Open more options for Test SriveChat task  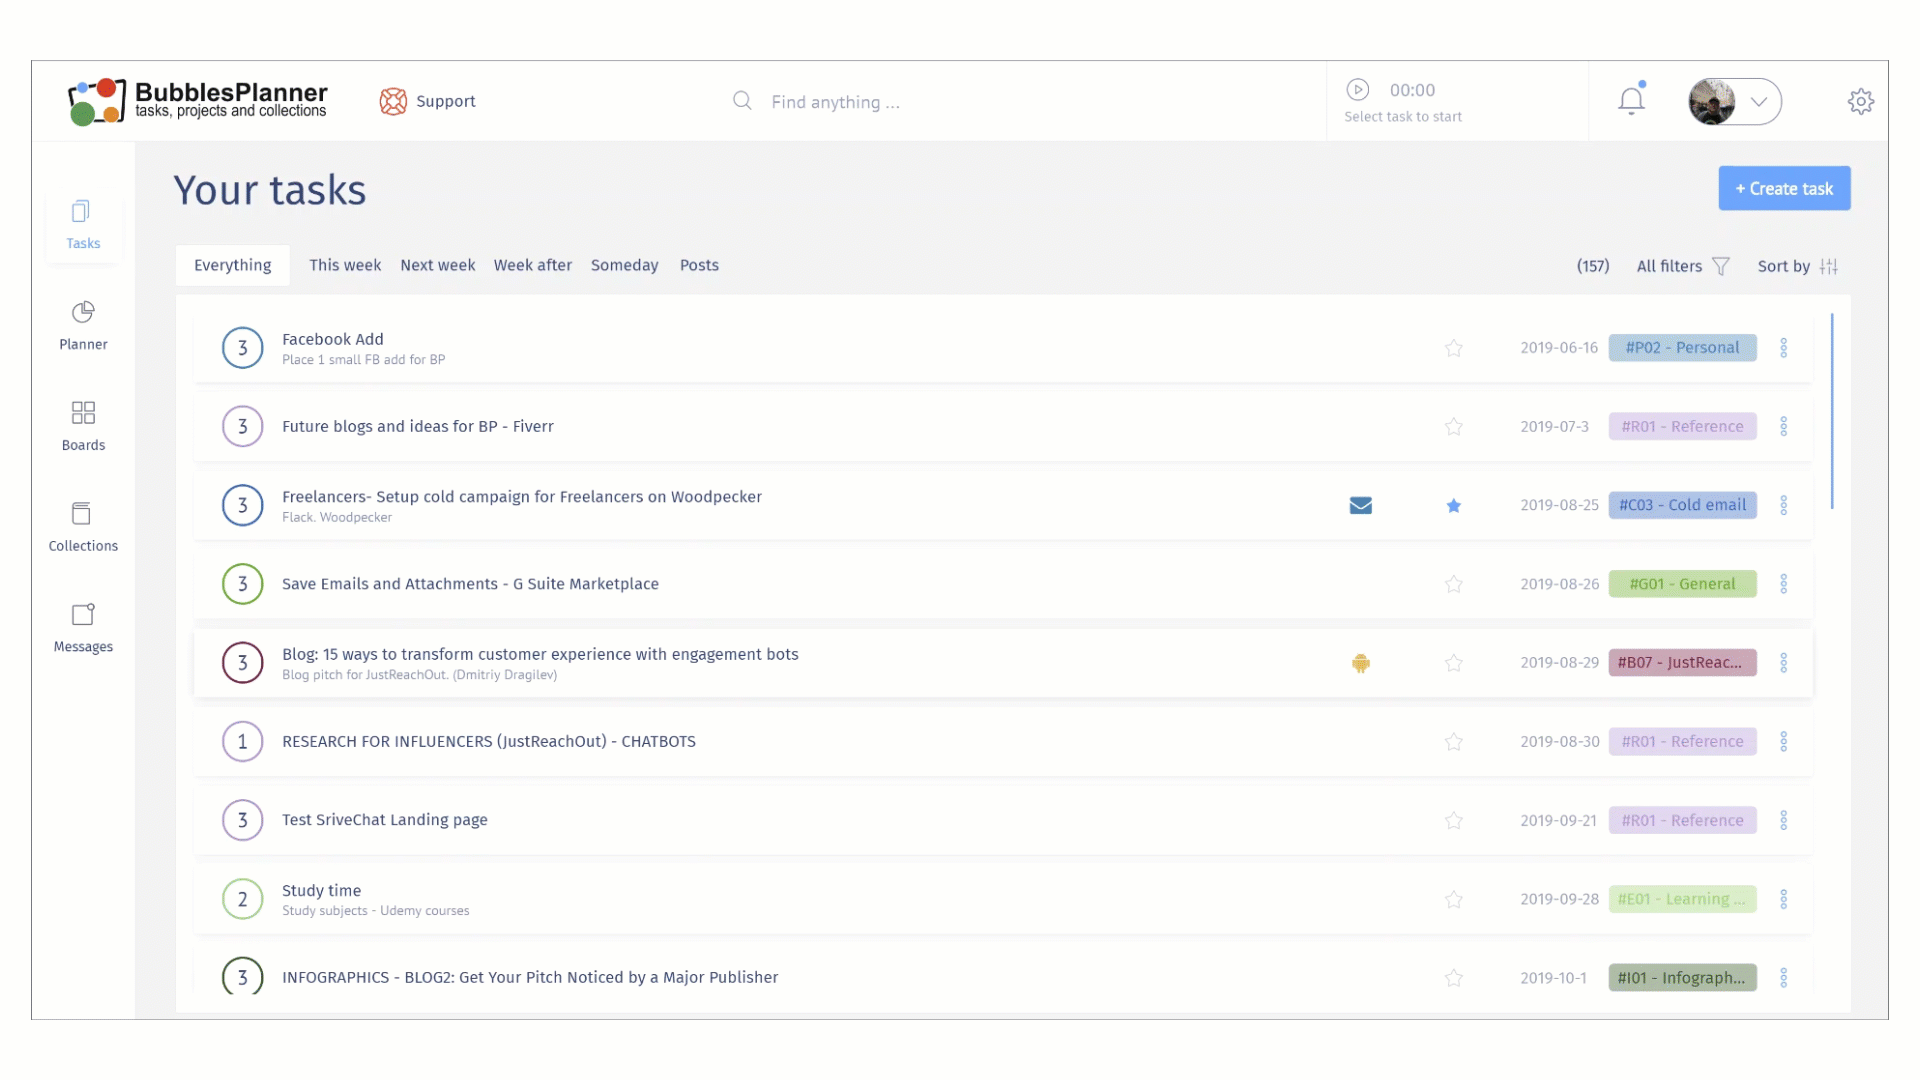pos(1783,821)
